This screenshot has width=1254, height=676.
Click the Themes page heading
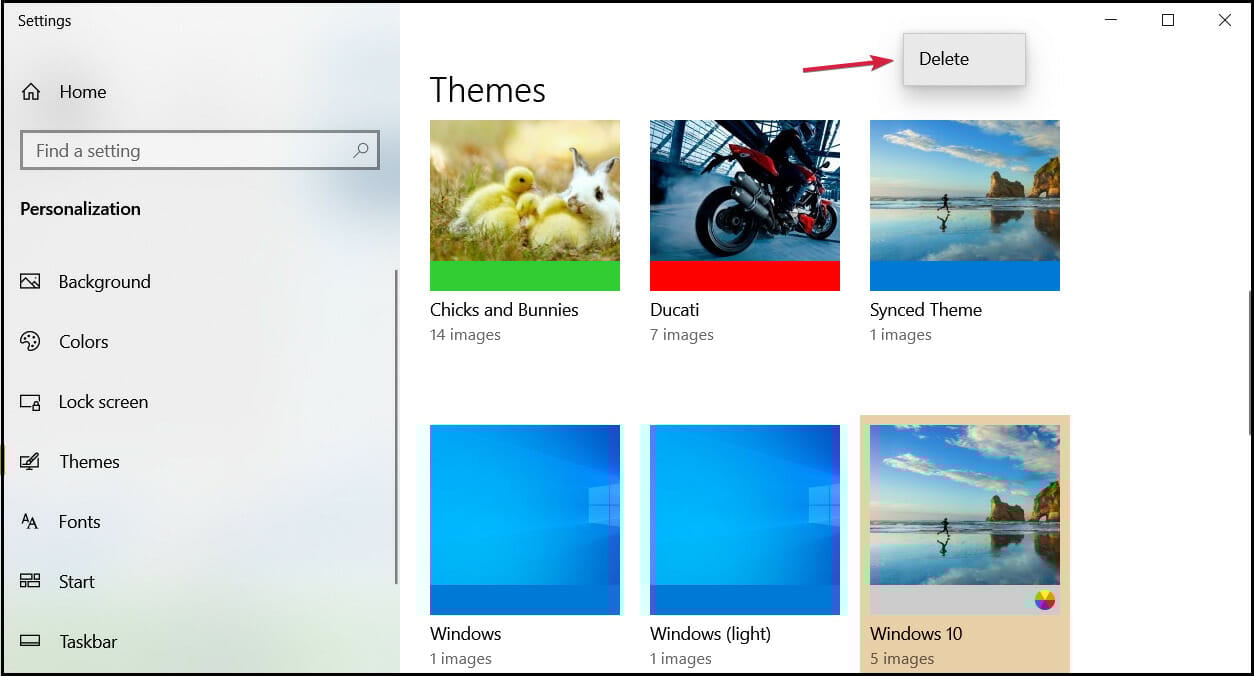point(488,90)
